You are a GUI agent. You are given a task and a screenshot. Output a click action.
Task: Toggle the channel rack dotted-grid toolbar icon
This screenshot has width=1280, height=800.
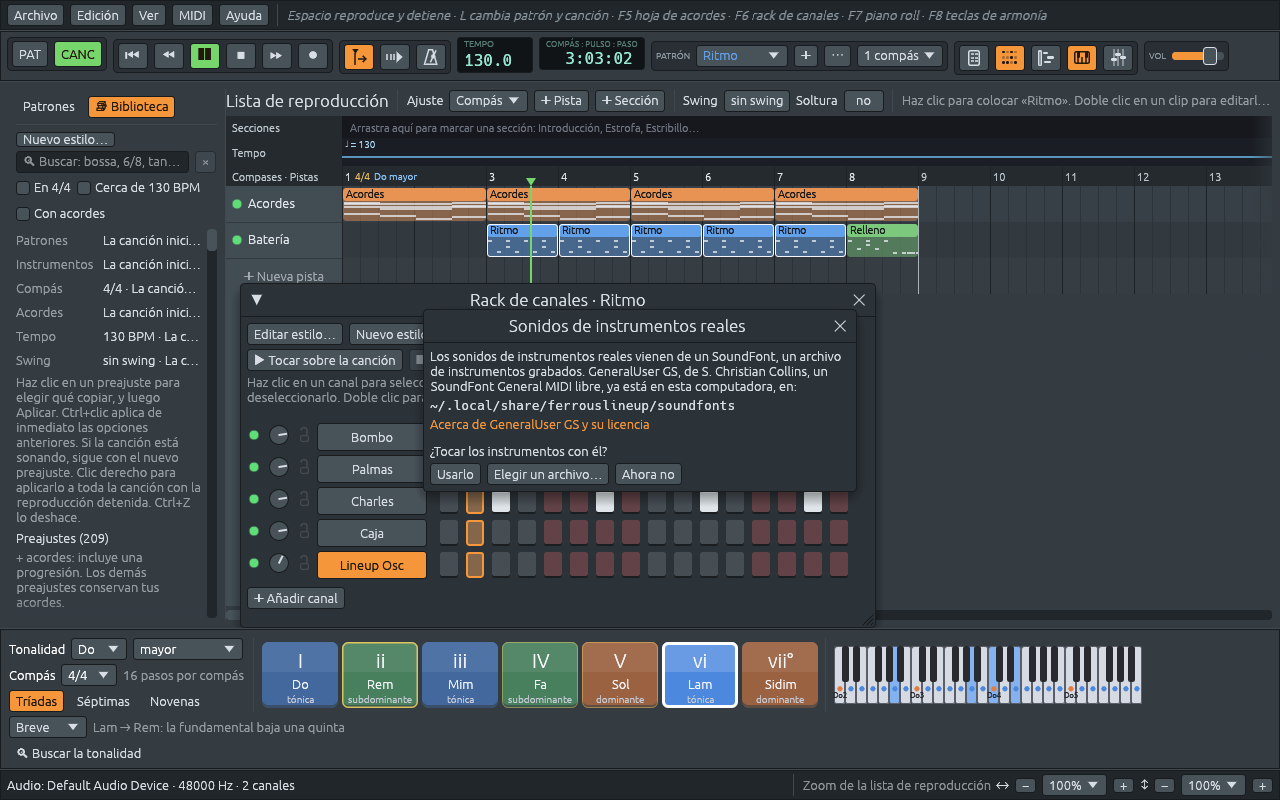[1010, 58]
